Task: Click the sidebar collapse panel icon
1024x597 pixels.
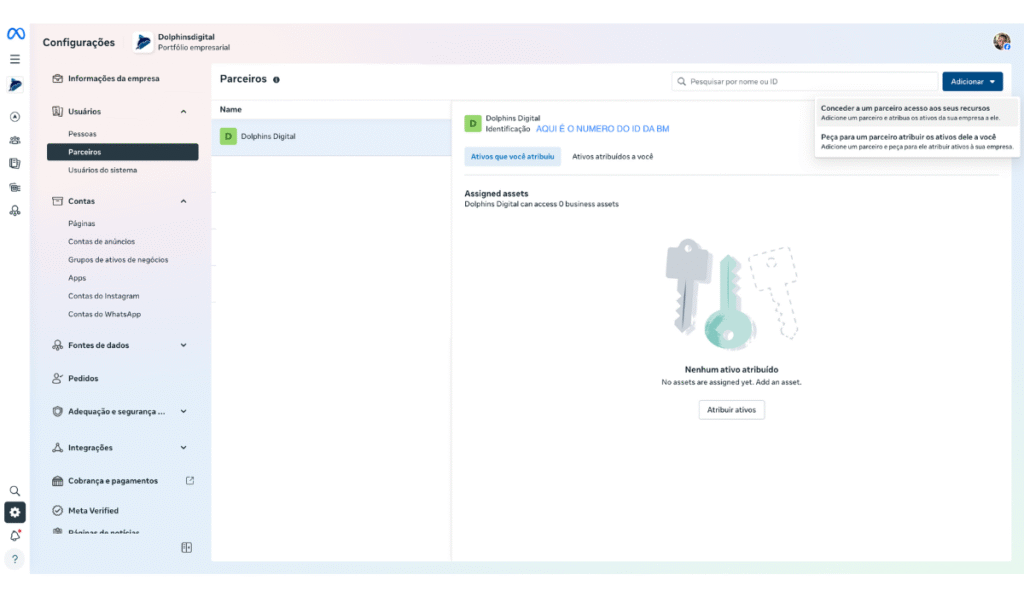Action: 186,547
